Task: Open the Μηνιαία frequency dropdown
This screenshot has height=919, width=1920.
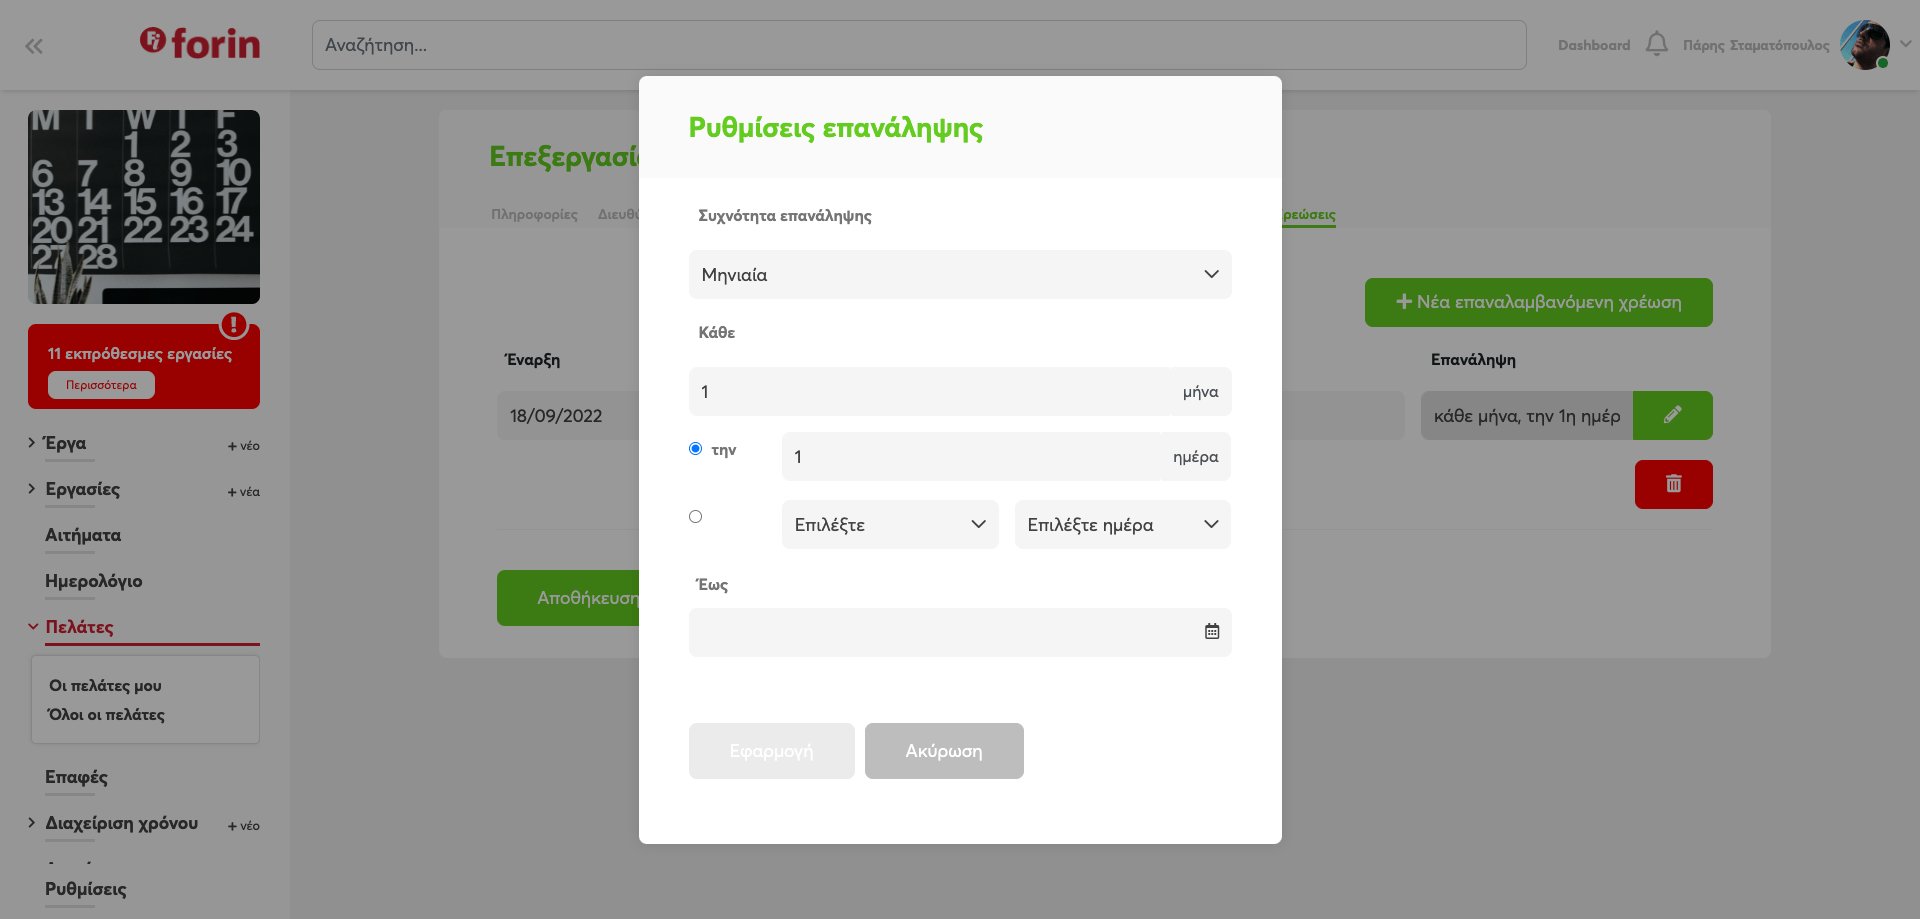Action: [x=959, y=275]
